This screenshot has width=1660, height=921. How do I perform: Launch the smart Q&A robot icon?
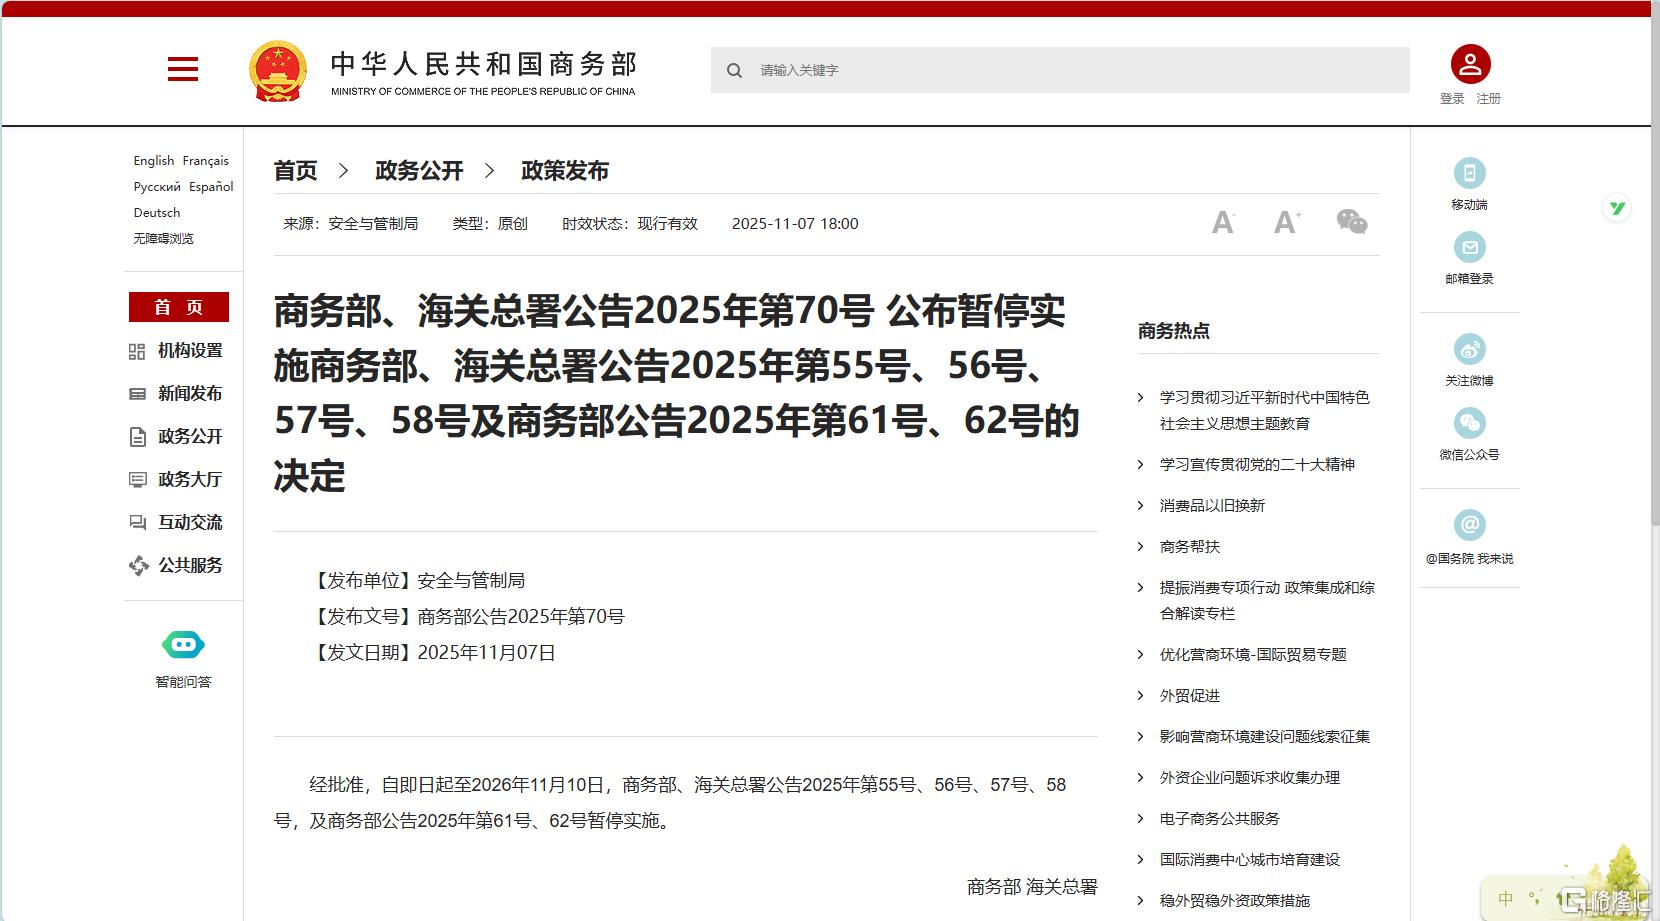tap(183, 646)
